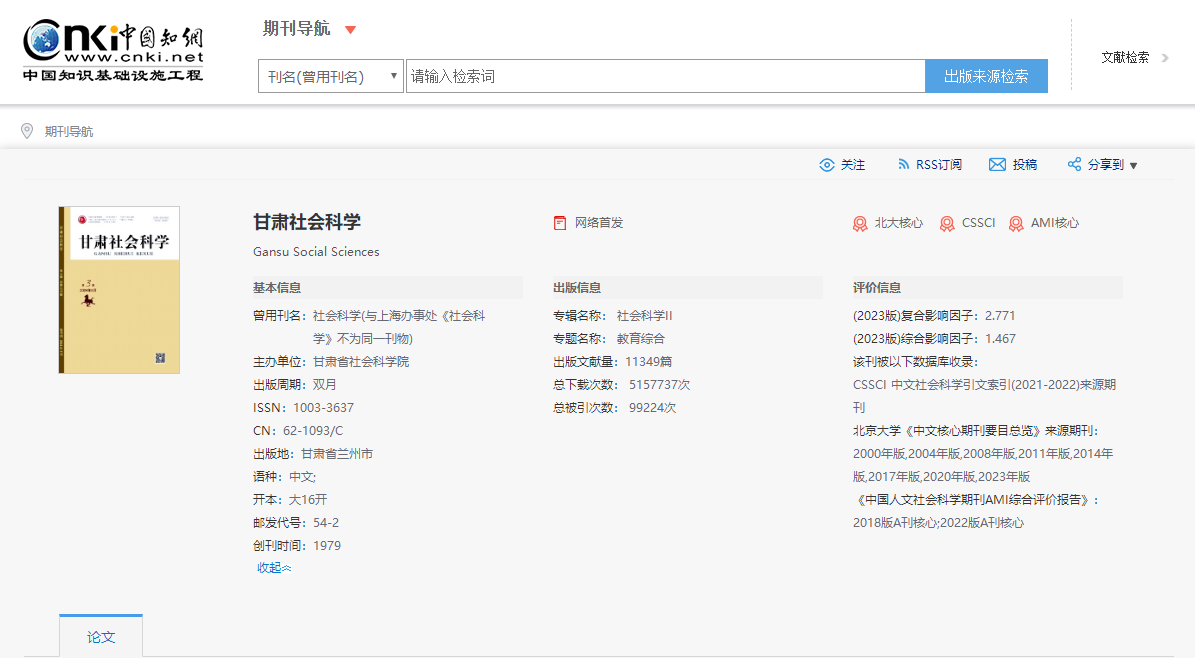Click the 期刊导航 breadcrumb link
This screenshot has width=1195, height=658.
pos(69,131)
